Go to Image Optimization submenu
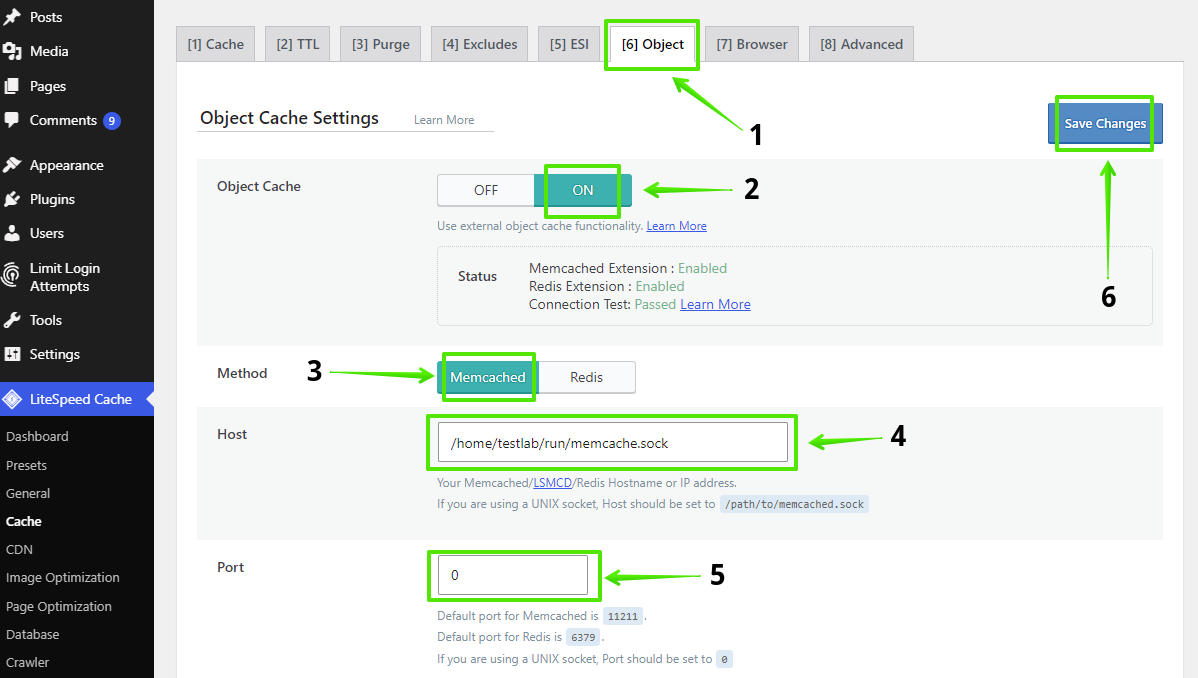This screenshot has width=1198, height=678. pyautogui.click(x=63, y=578)
